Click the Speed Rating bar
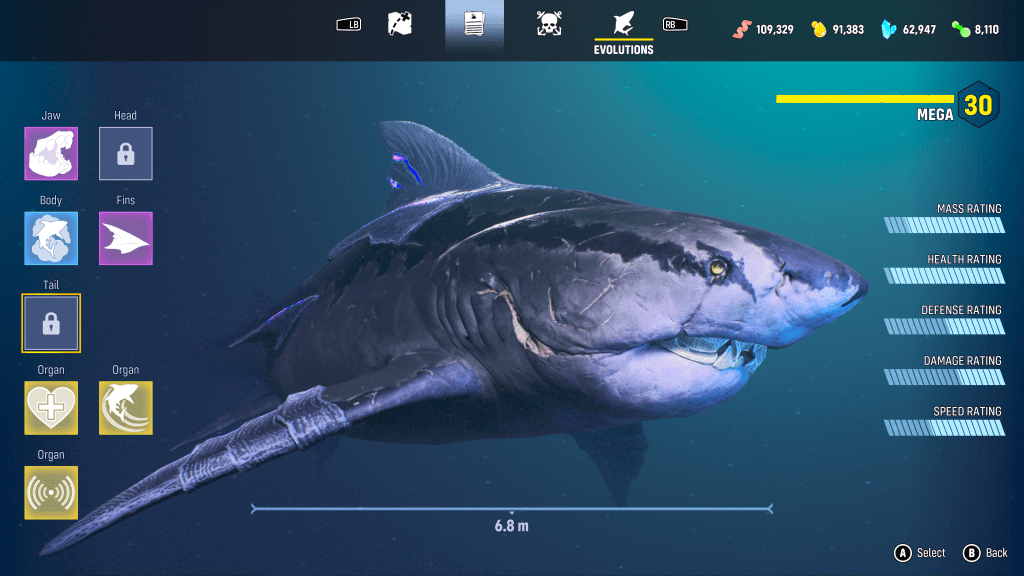1024x576 pixels. (944, 428)
